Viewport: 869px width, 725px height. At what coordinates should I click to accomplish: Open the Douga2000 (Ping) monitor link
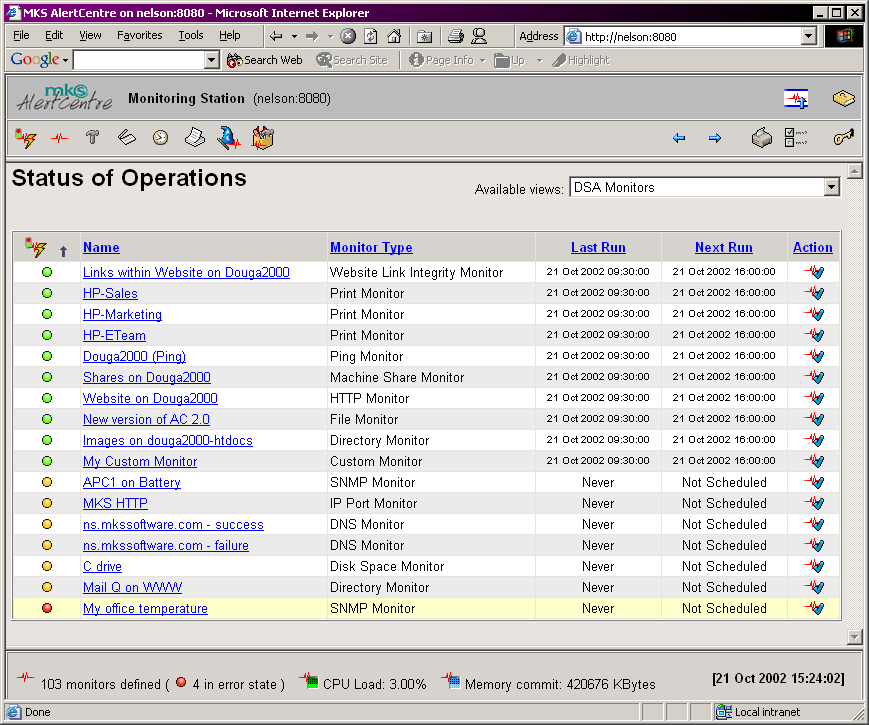(x=134, y=356)
